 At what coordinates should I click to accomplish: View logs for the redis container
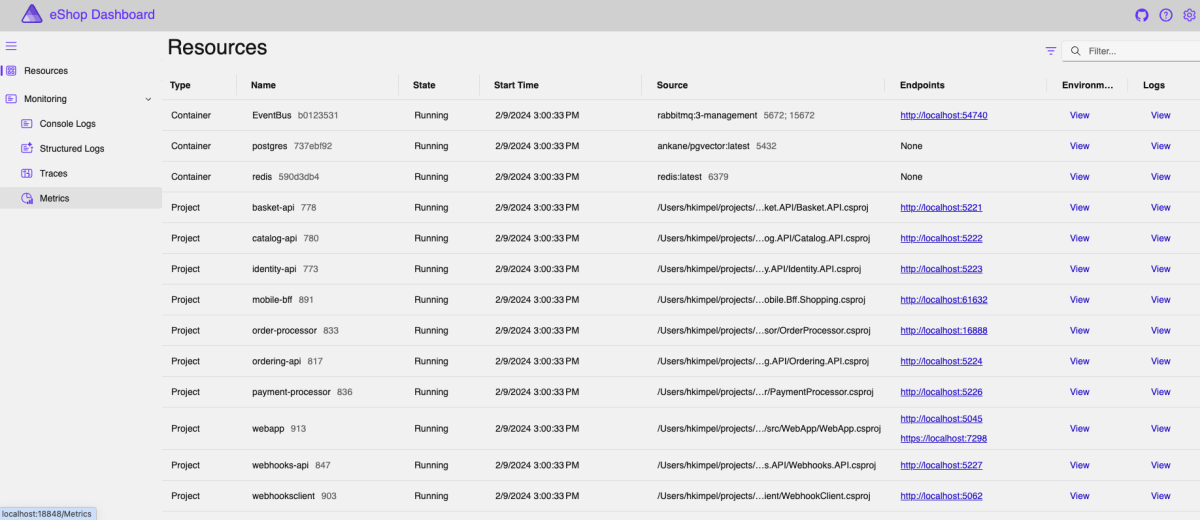[1160, 177]
